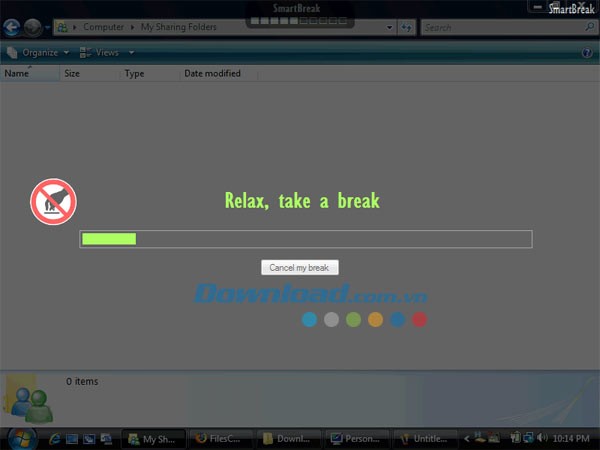Click the orange dot
Image resolution: width=600 pixels, height=450 pixels.
coord(375,319)
